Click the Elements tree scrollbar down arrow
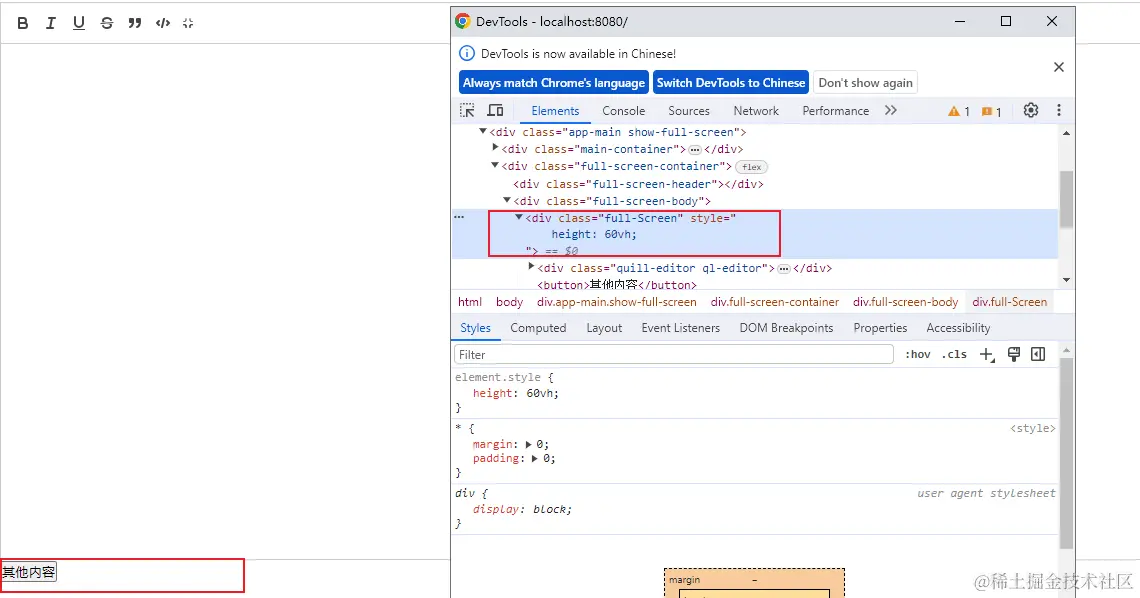The width and height of the screenshot is (1140, 598). pyautogui.click(x=1066, y=280)
